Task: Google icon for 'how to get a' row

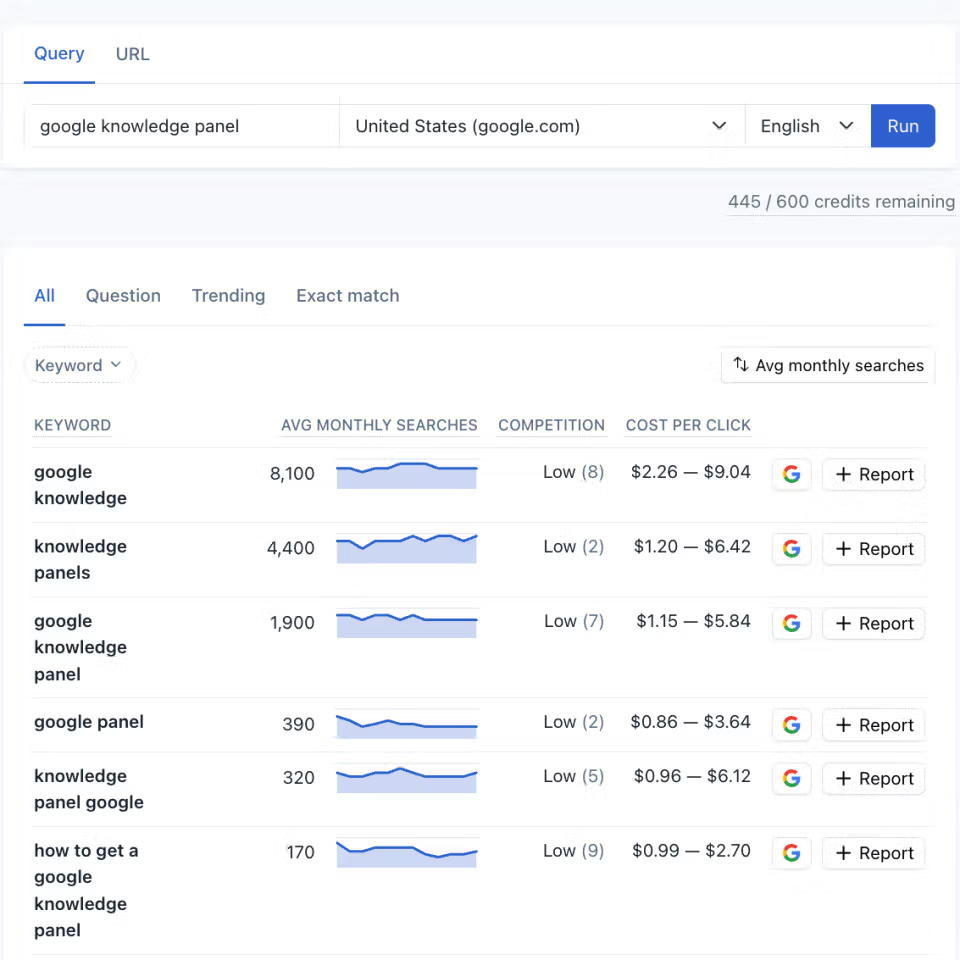Action: click(791, 853)
